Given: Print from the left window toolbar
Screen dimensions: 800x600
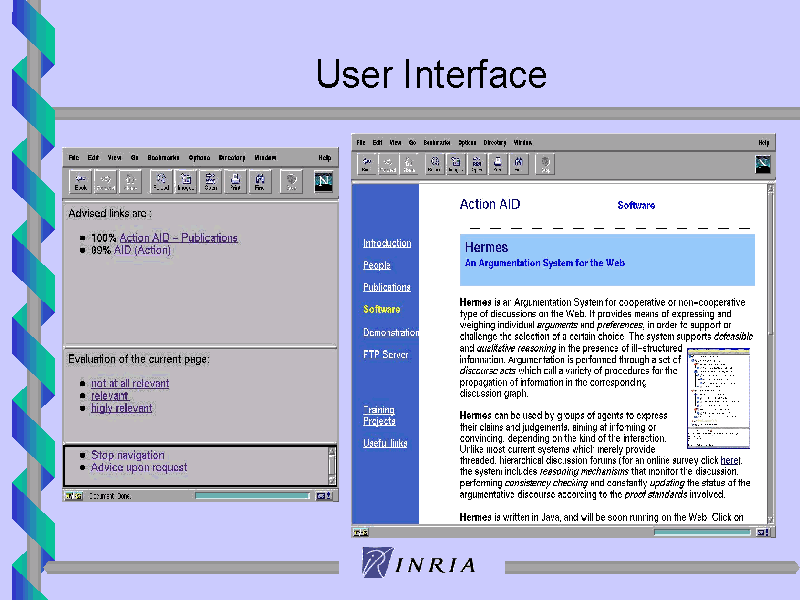Looking at the screenshot, I should tap(235, 181).
